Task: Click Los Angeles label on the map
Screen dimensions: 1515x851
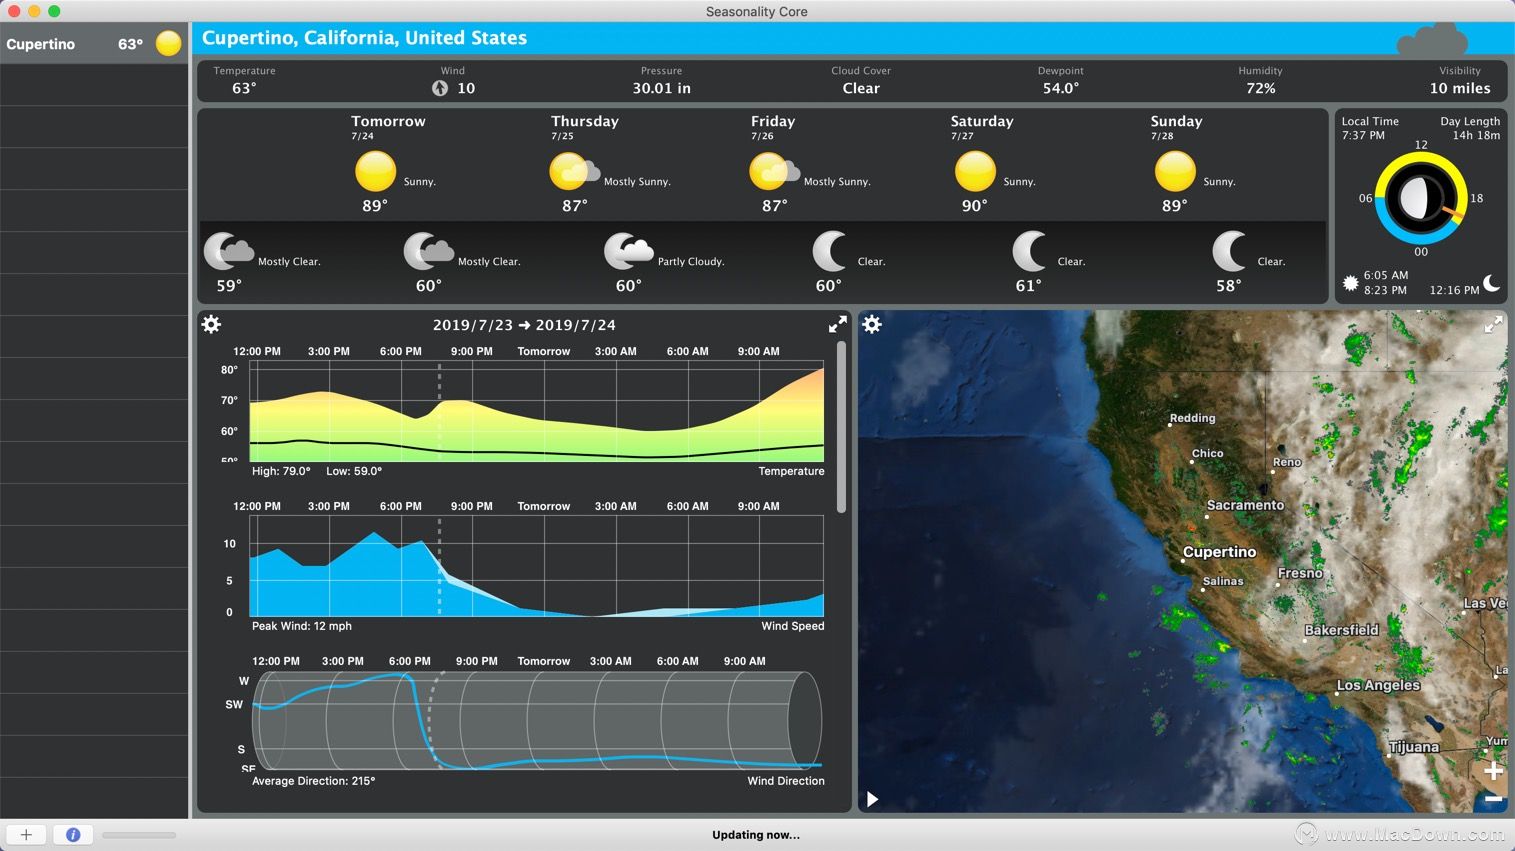Action: [1378, 685]
